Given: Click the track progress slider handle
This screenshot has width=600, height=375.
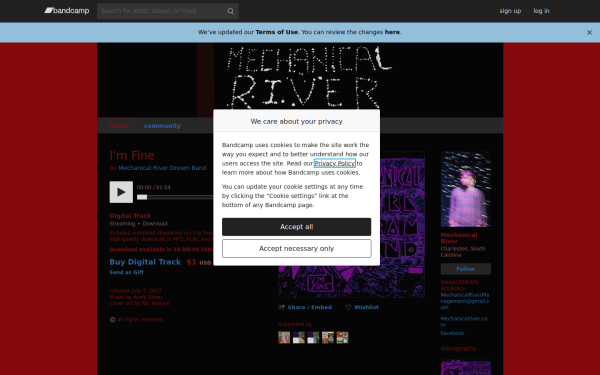Looking at the screenshot, I should pyautogui.click(x=142, y=197).
